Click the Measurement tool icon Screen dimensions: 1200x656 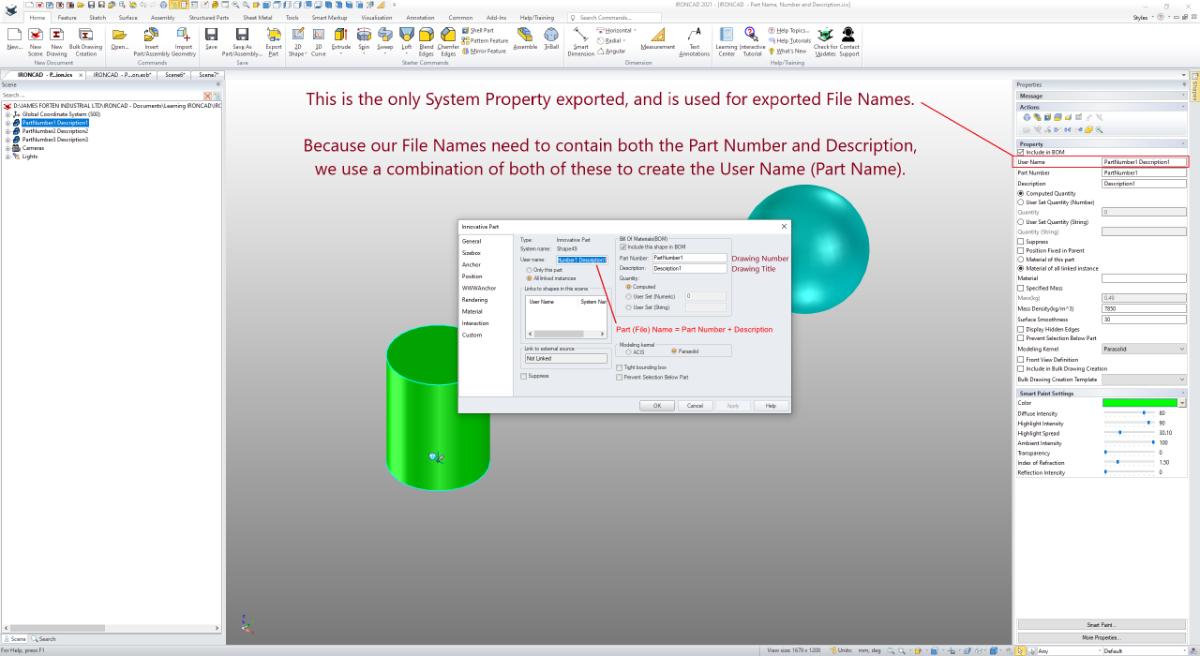pyautogui.click(x=657, y=34)
